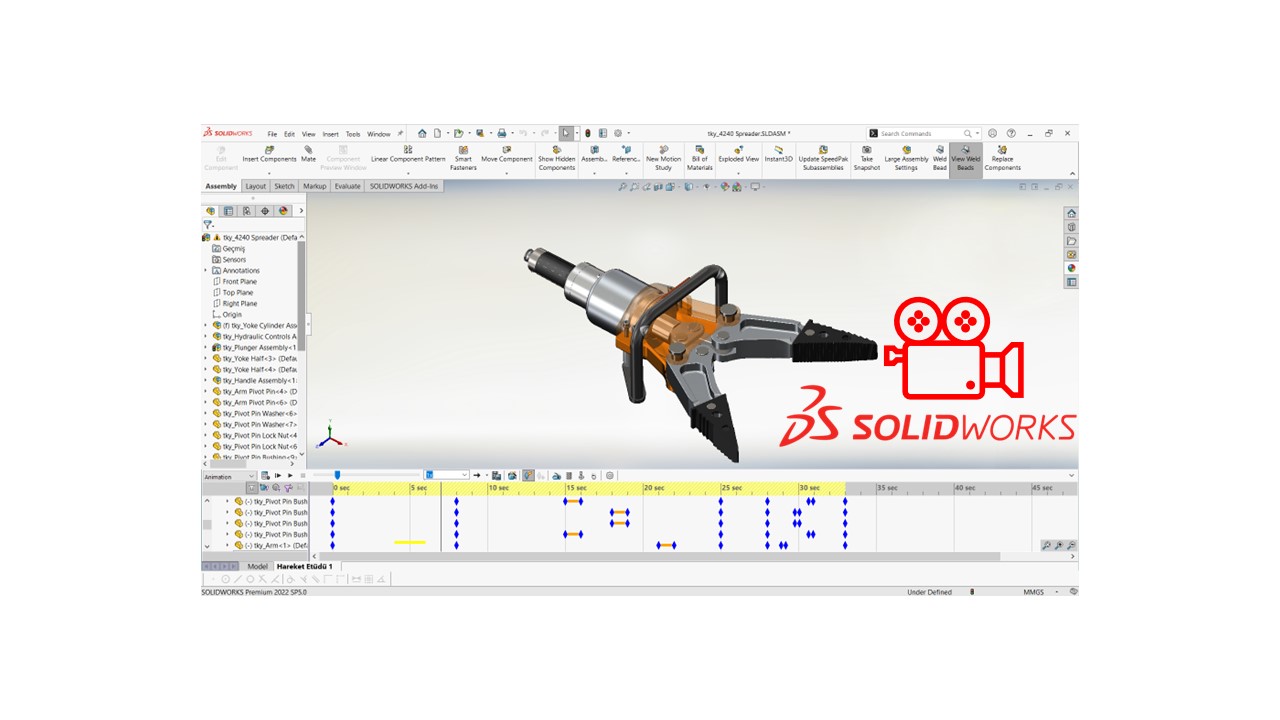The image size is (1280, 720).
Task: Click the timeline Zoom to Fit magnifier icon
Action: coord(1046,546)
